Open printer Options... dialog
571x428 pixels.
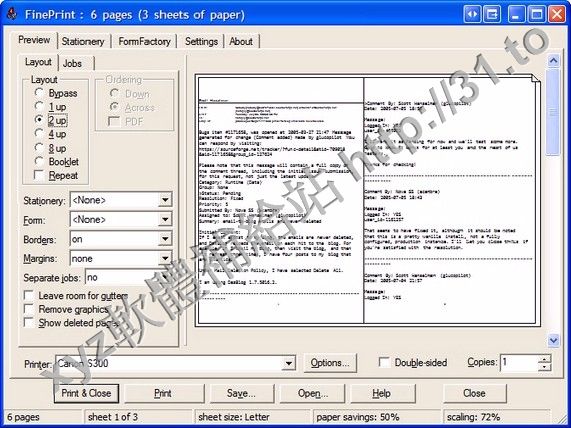pos(330,363)
